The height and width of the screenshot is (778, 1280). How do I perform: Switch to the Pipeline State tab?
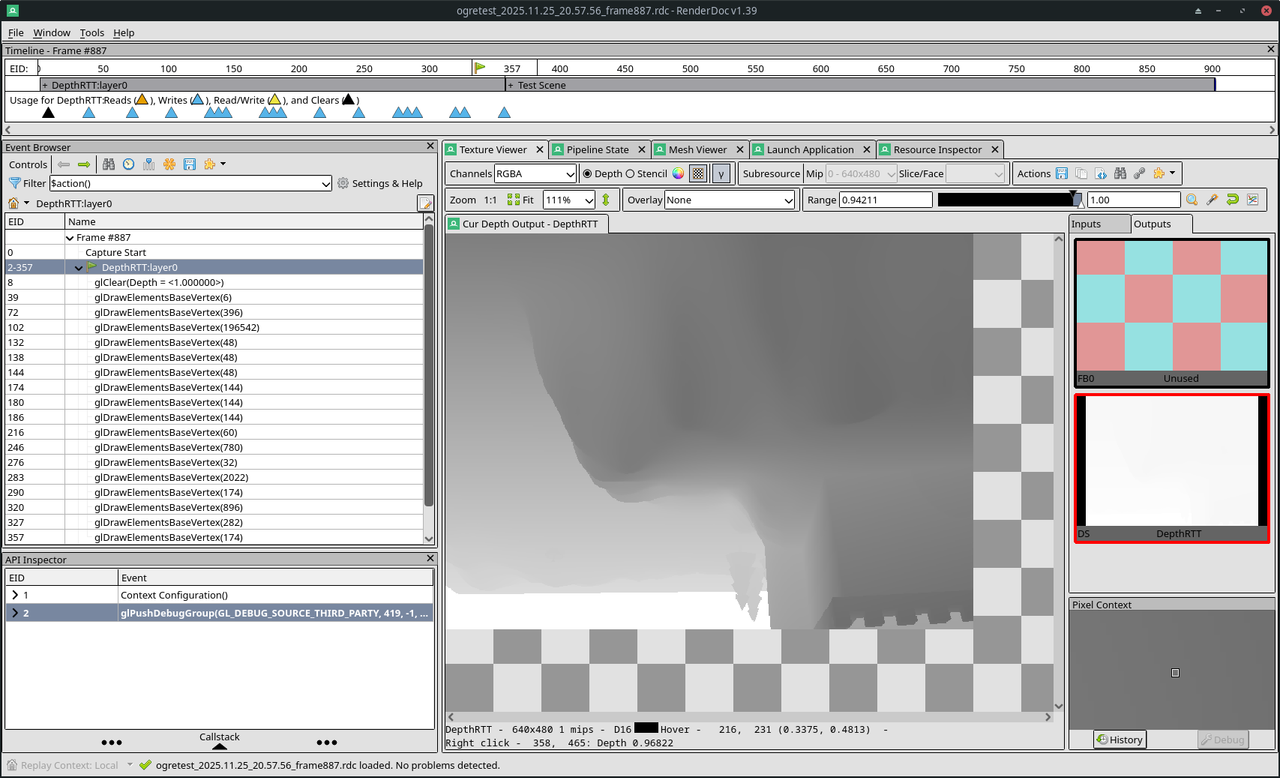pos(598,149)
